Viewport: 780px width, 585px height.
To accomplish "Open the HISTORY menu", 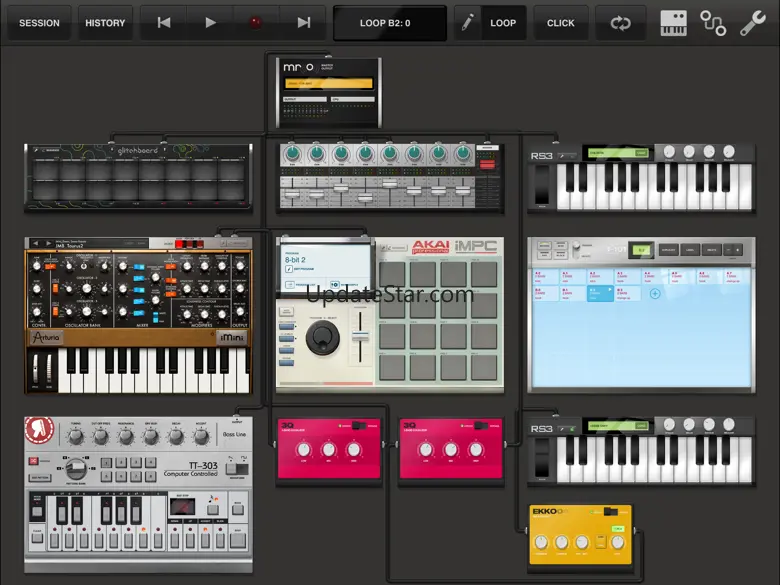I will (x=105, y=23).
